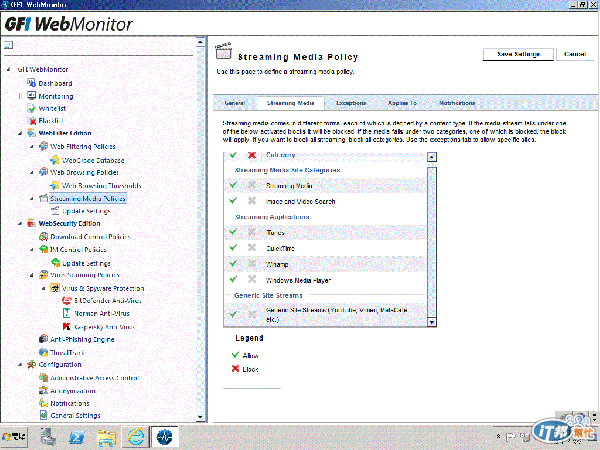This screenshot has height=450, width=600.
Task: Allow all via header green check
Action: (x=233, y=155)
